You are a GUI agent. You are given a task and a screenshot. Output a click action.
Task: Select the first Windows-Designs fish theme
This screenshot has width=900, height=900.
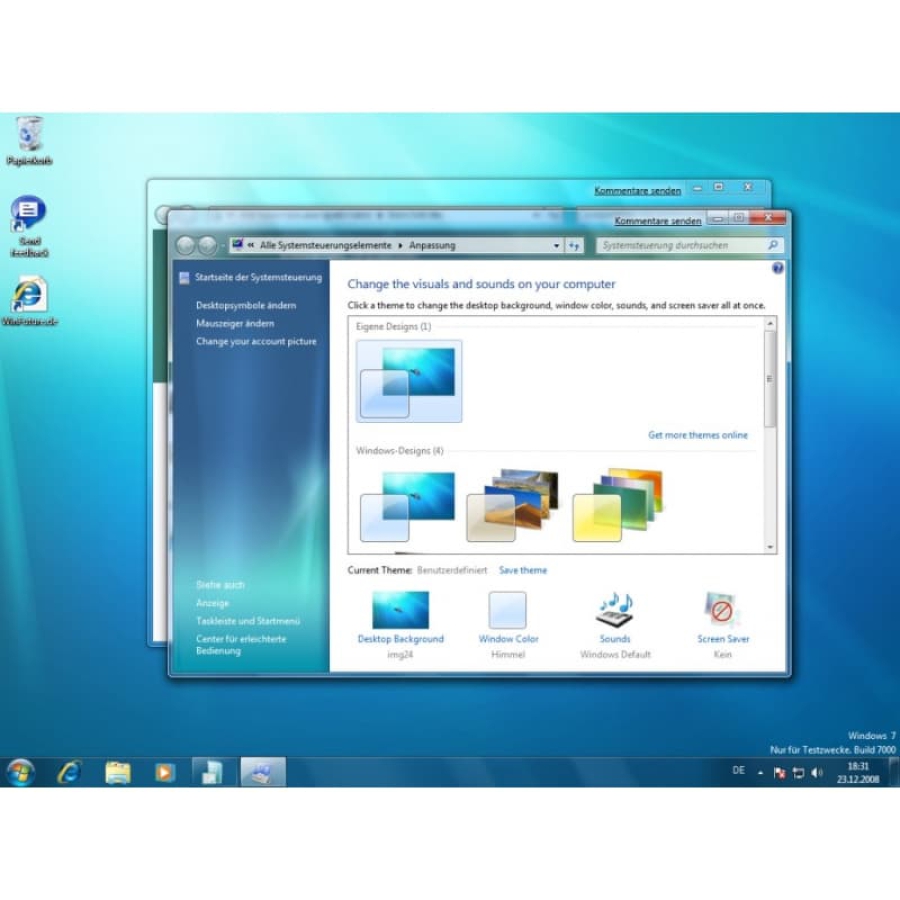coord(408,506)
